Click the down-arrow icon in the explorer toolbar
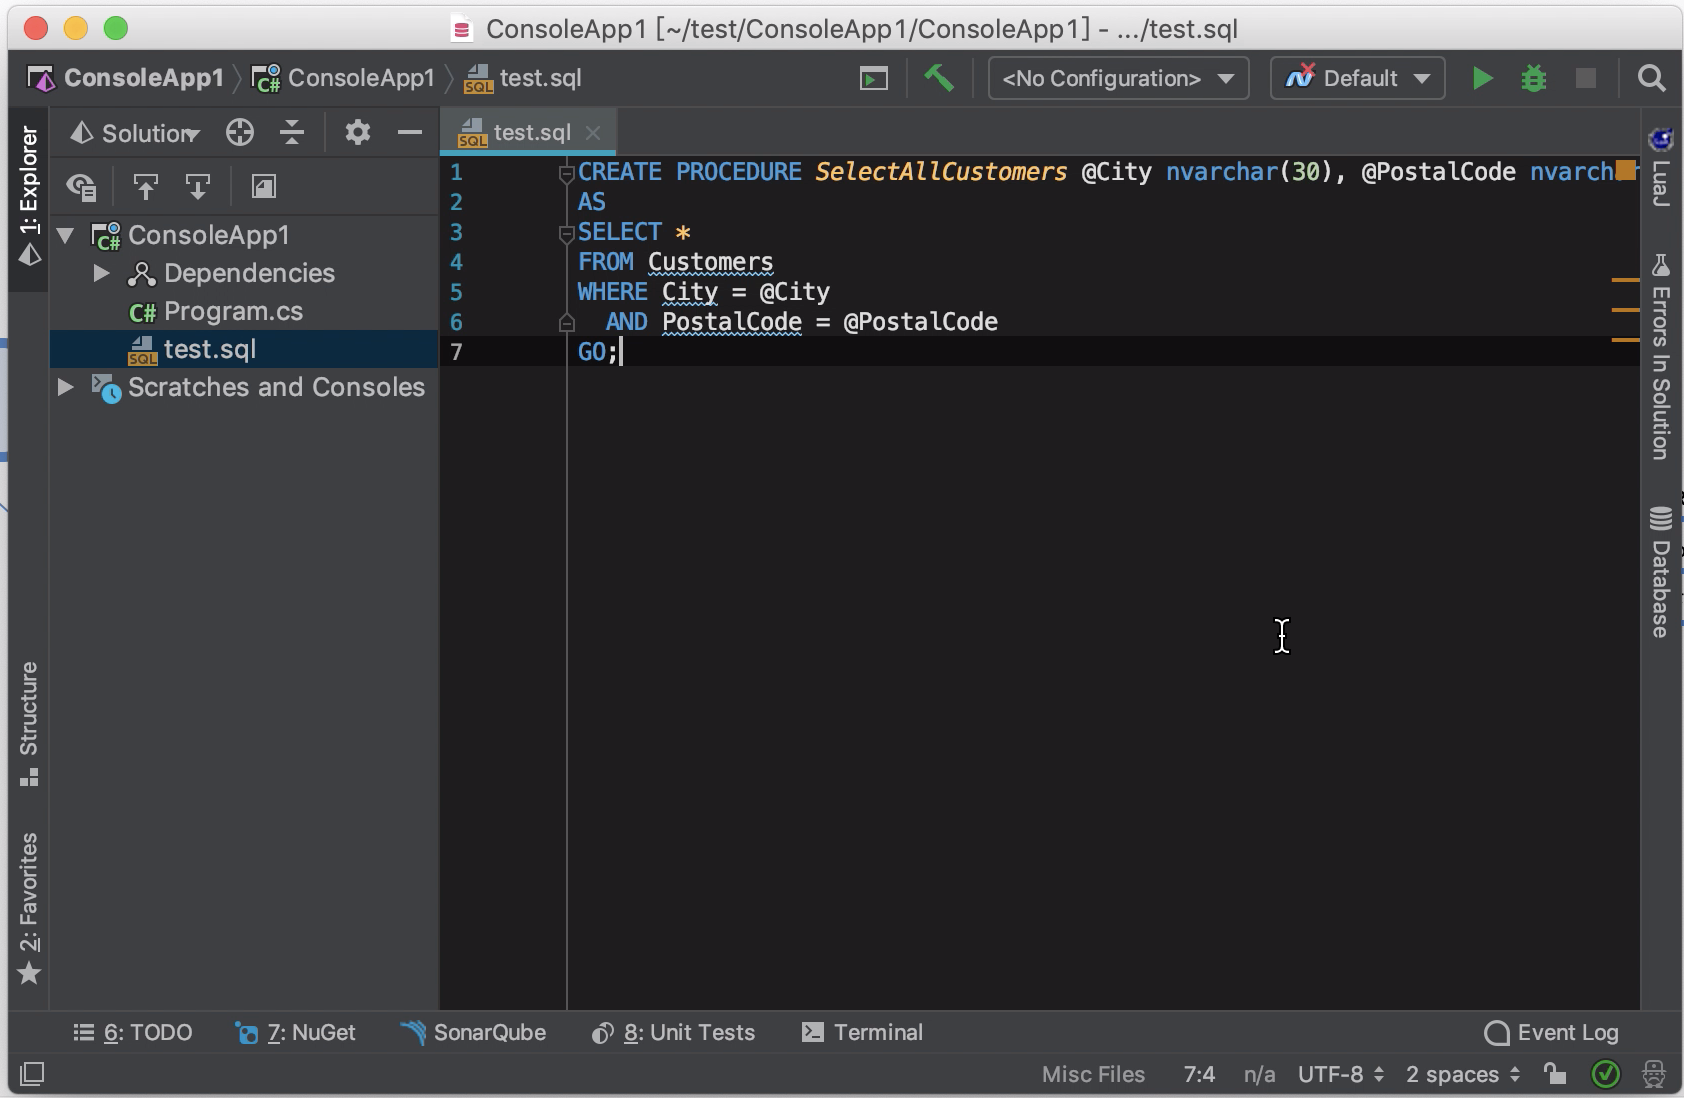The height and width of the screenshot is (1098, 1684). click(198, 187)
